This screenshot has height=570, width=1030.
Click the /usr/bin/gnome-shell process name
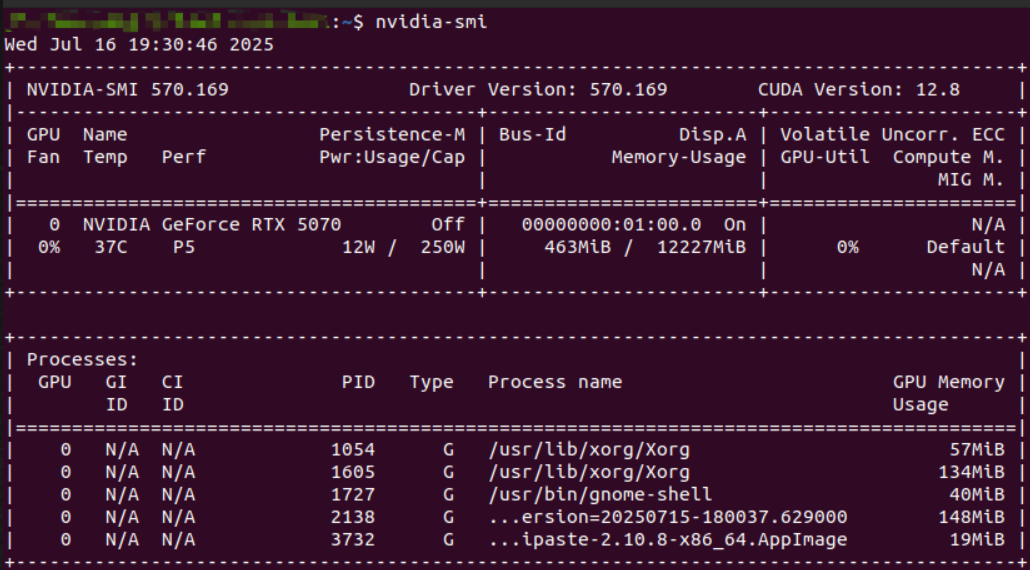pos(600,494)
